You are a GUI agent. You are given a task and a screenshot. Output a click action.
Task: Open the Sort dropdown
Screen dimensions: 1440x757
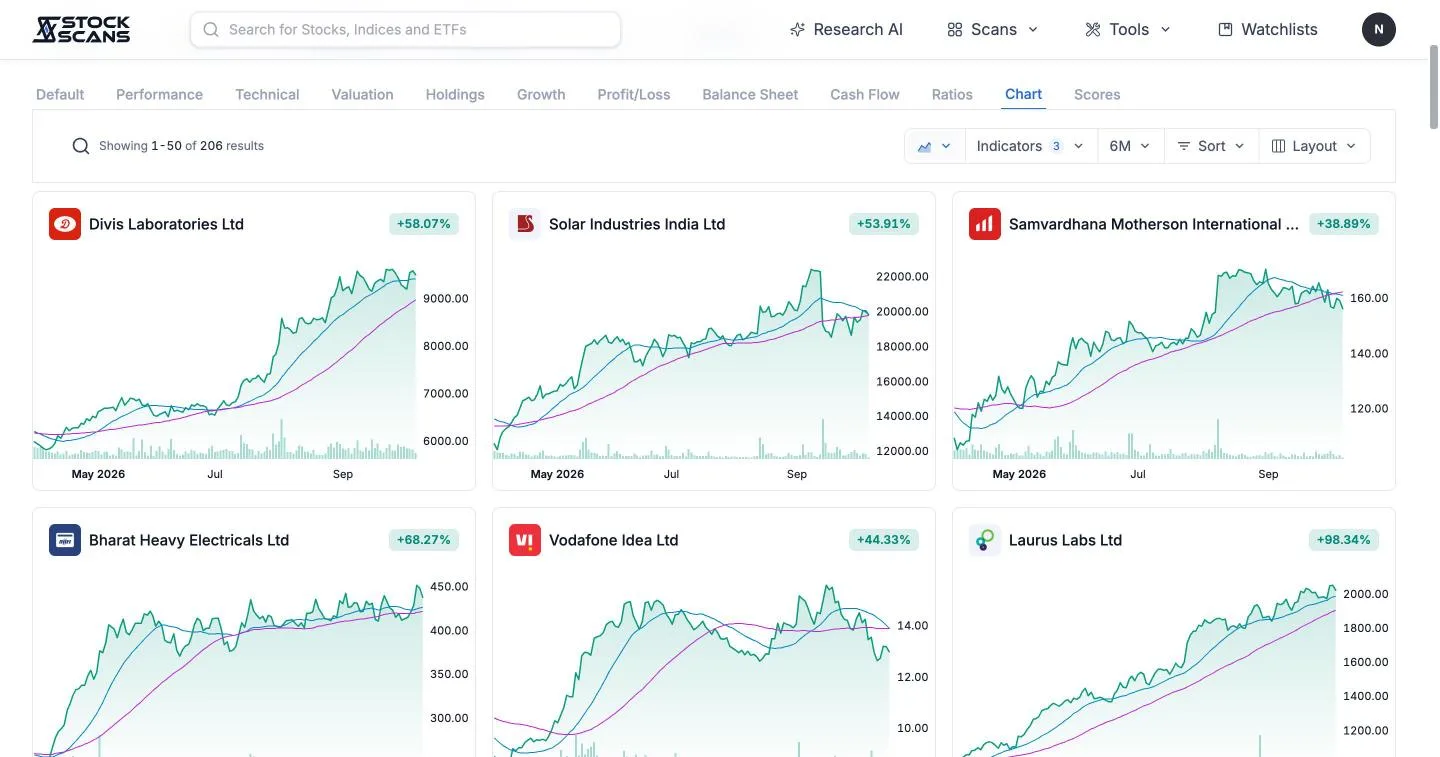pyautogui.click(x=1211, y=146)
